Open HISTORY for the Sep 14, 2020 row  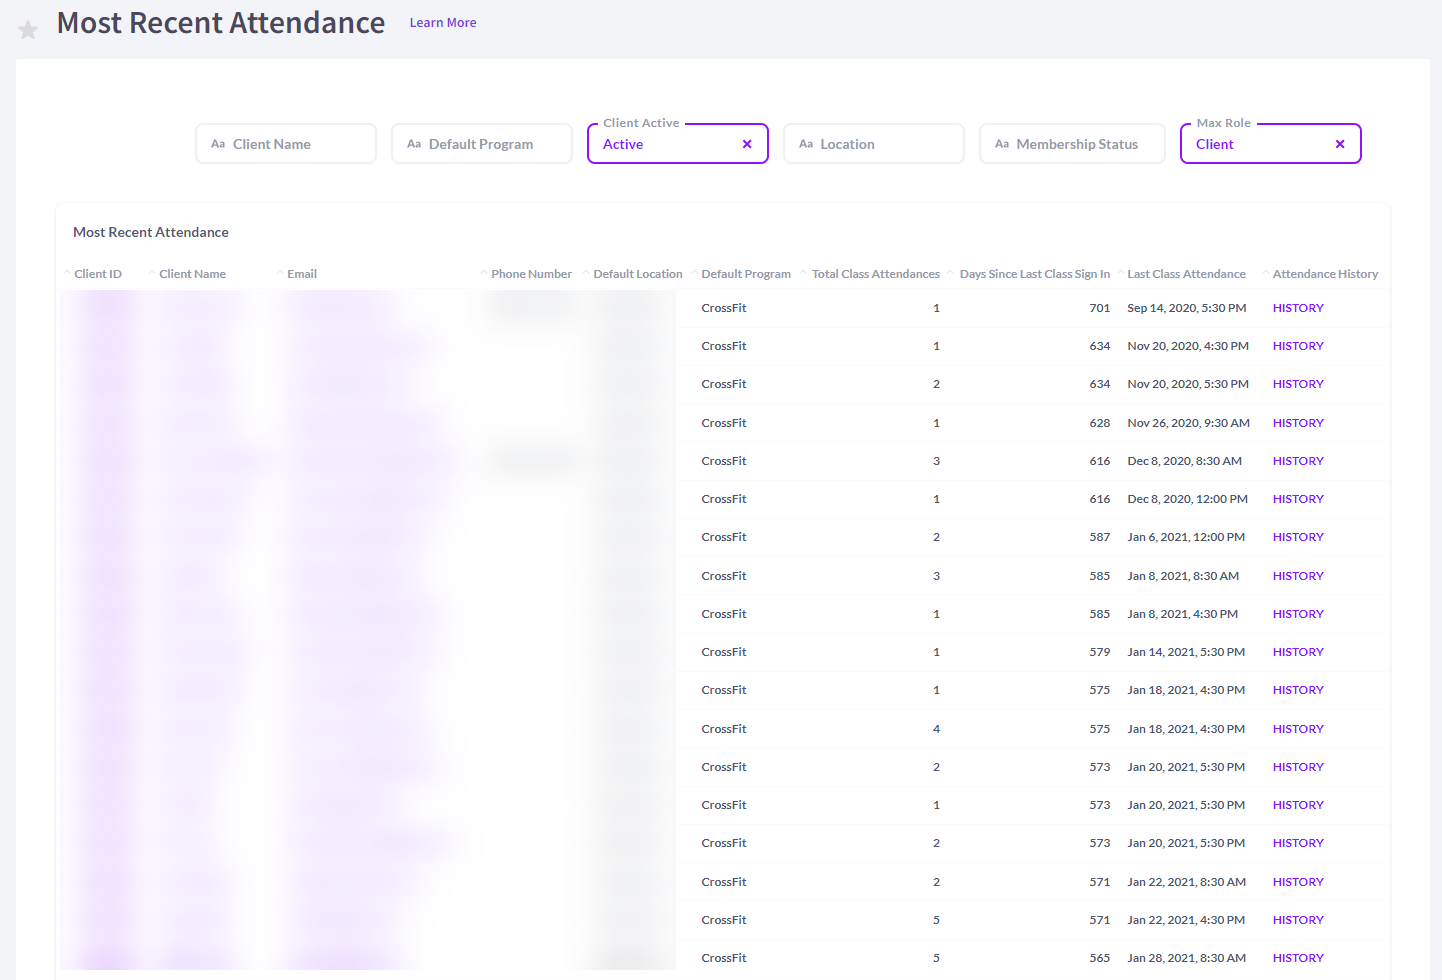(1298, 308)
